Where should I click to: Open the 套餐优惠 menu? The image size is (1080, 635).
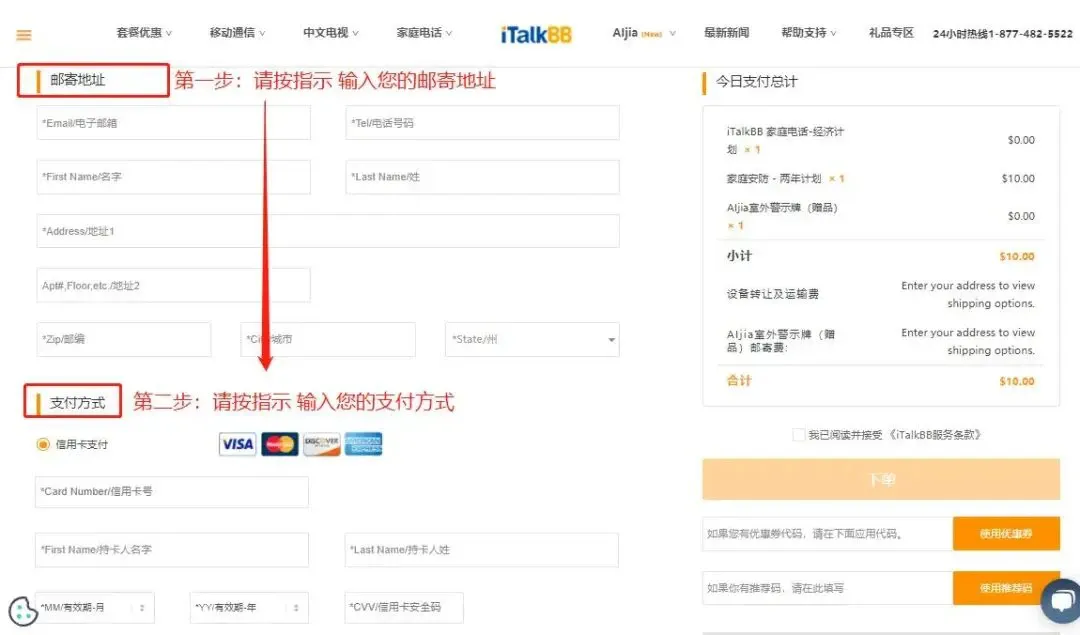pyautogui.click(x=144, y=33)
